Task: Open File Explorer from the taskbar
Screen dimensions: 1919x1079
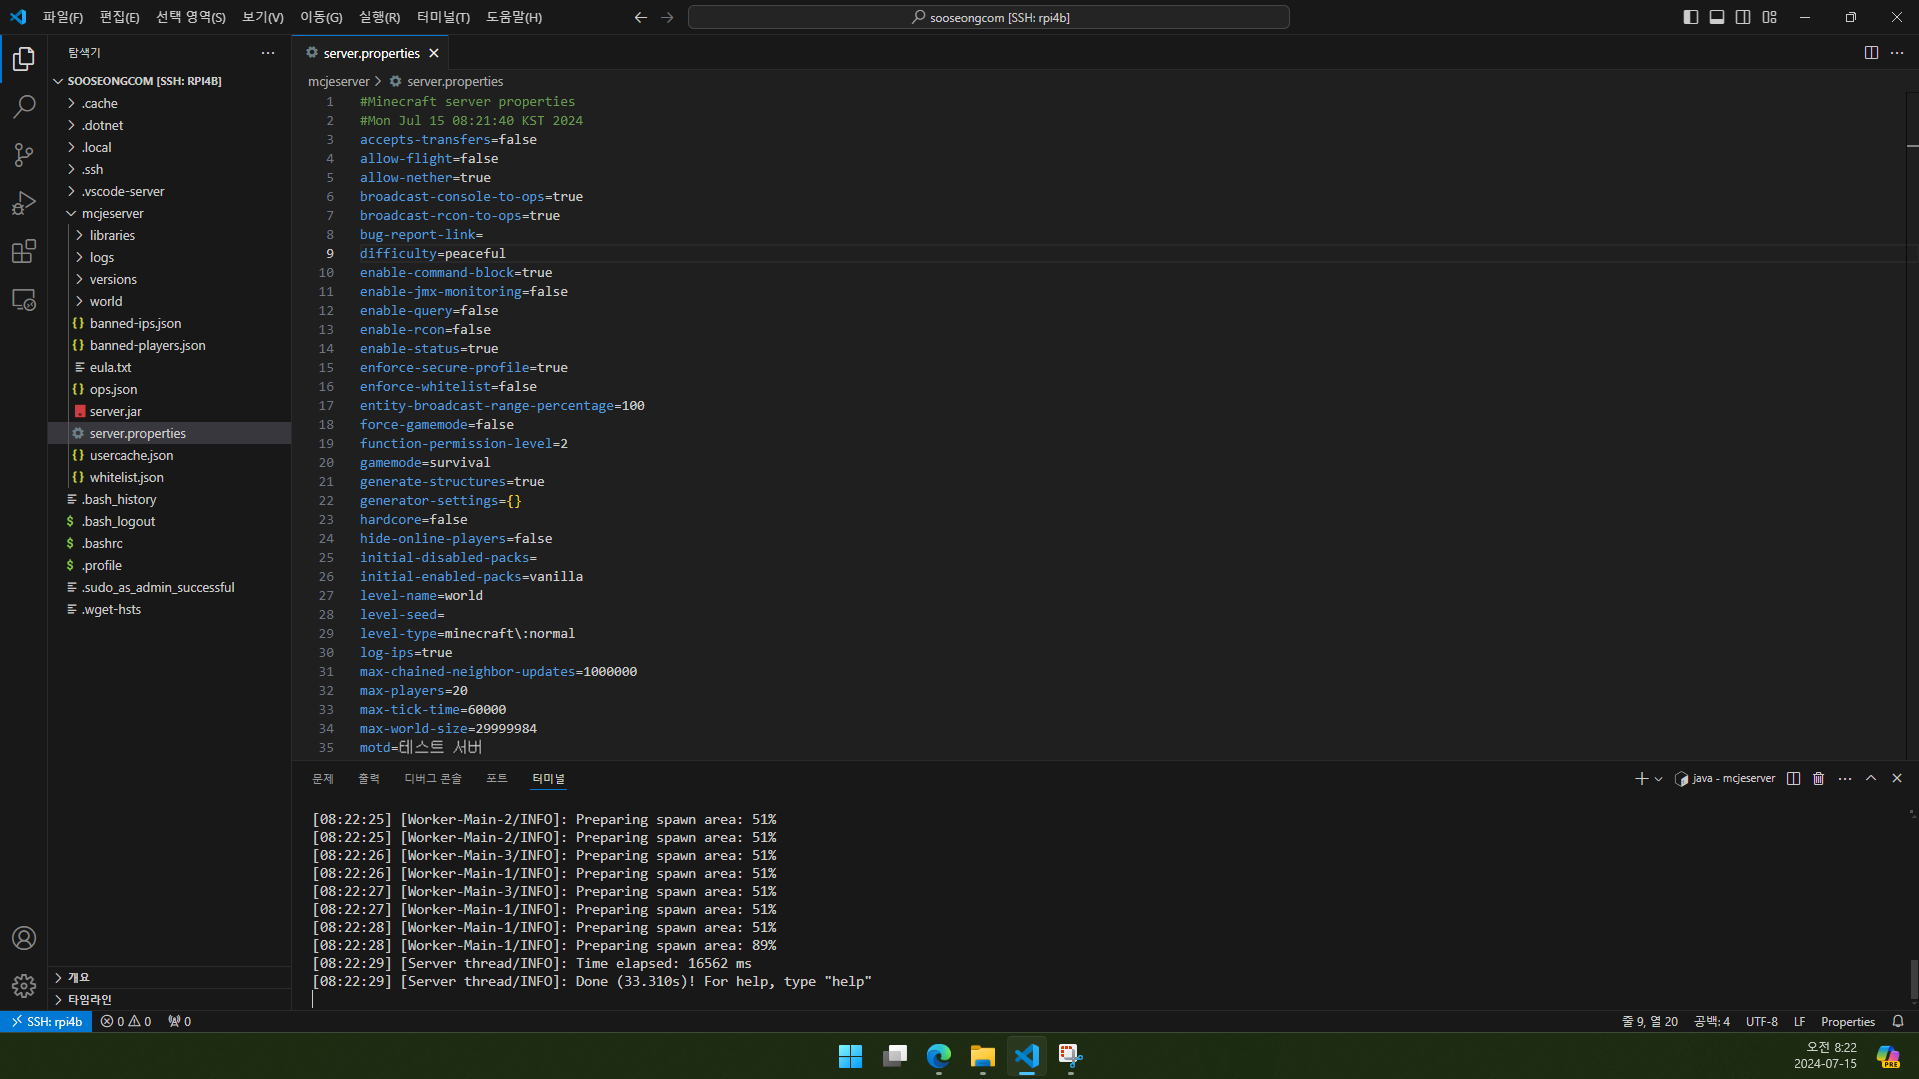Action: coord(983,1056)
